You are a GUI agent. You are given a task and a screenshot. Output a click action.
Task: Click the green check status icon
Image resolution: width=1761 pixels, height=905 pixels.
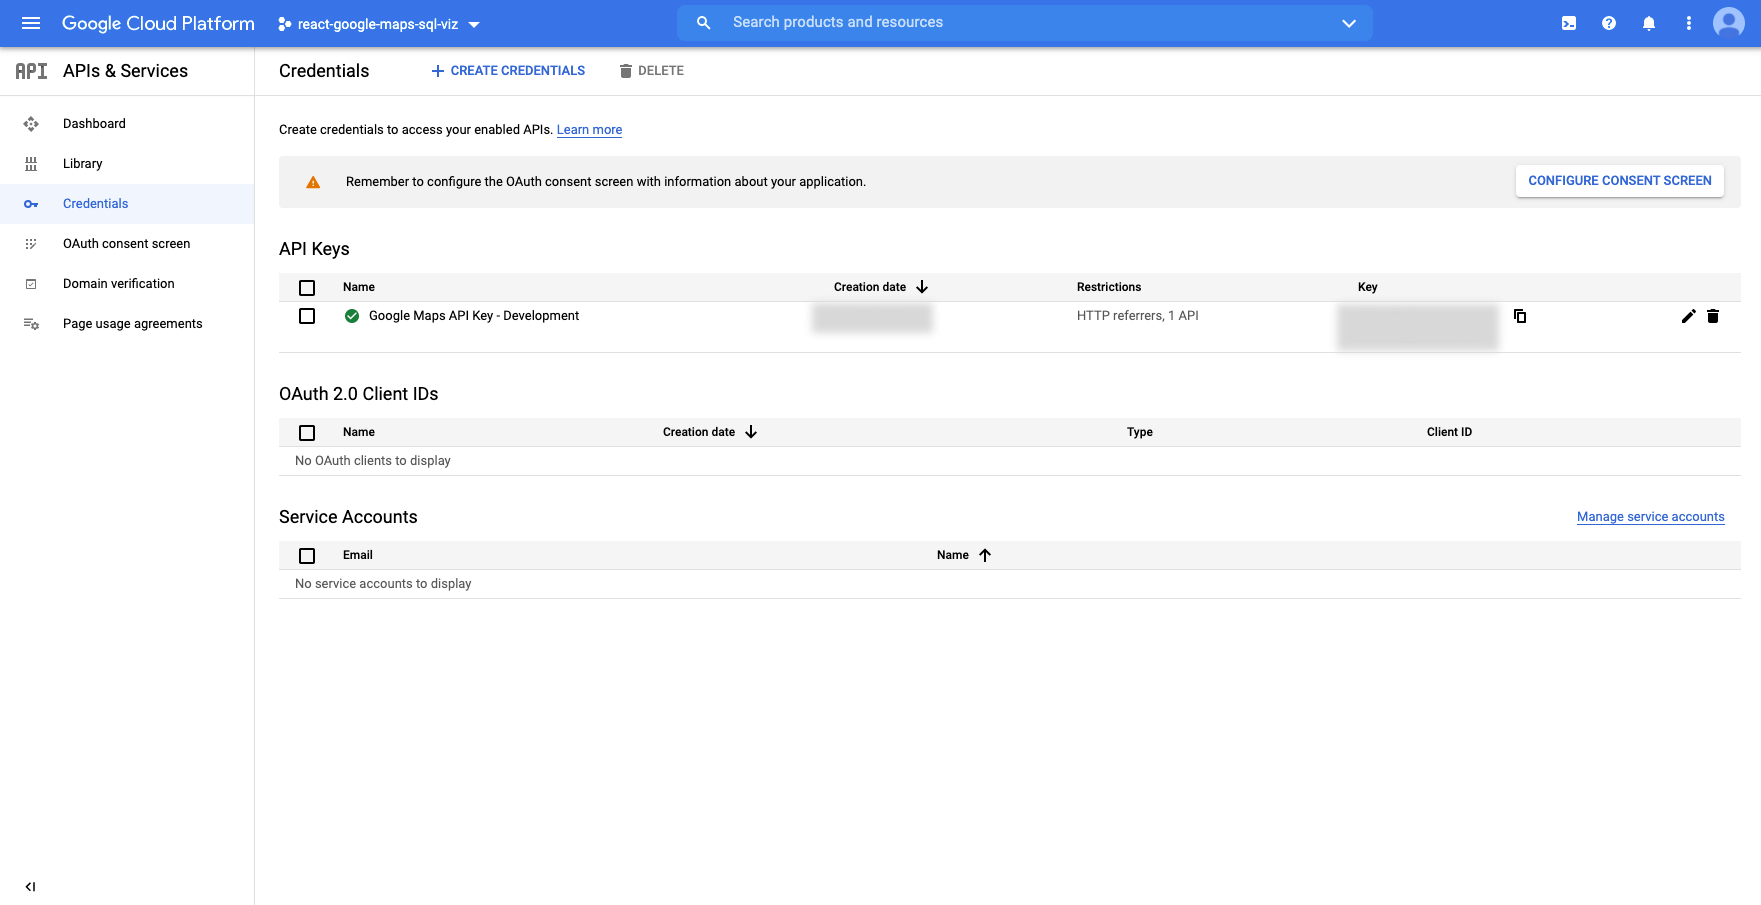[352, 316]
